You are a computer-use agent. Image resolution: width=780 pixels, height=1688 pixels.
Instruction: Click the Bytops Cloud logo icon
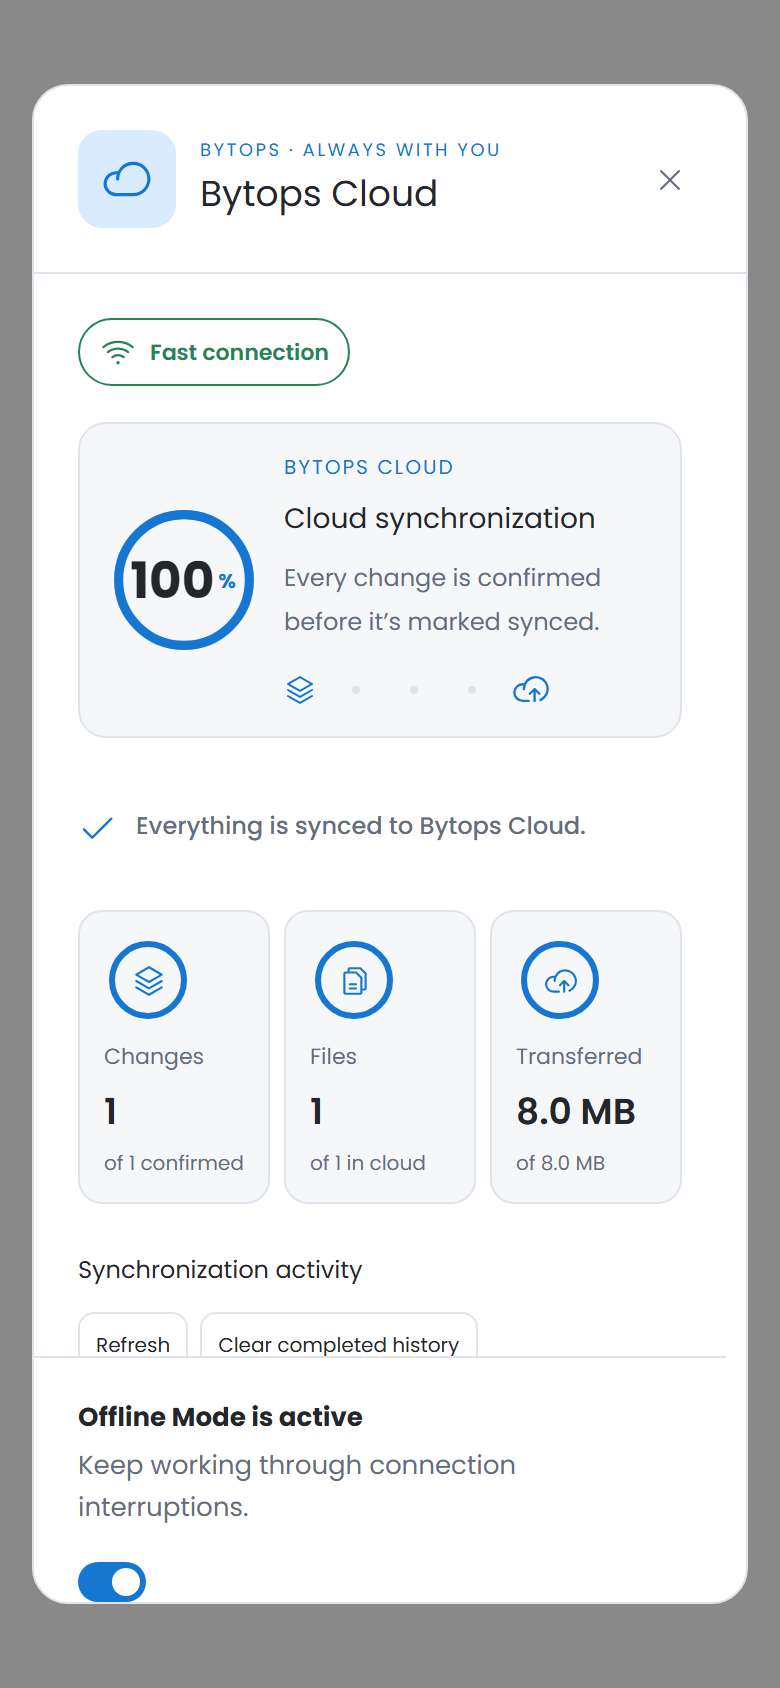tap(127, 179)
